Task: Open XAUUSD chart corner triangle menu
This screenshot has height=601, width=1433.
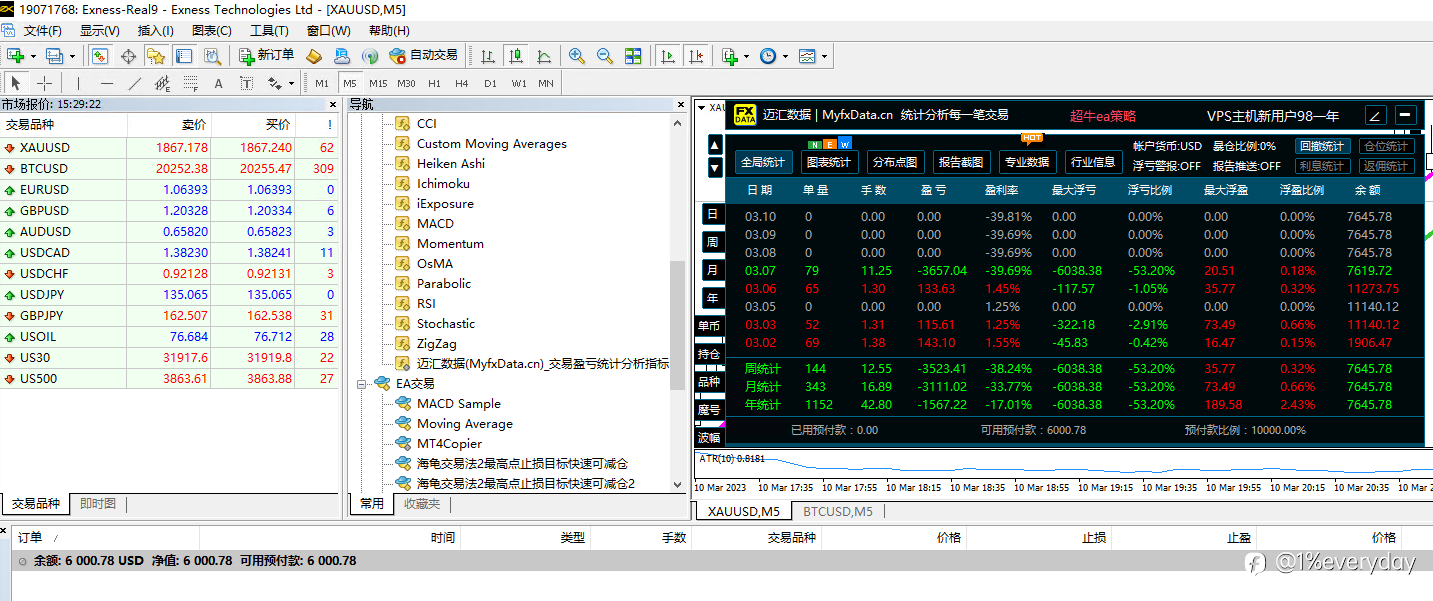Action: pyautogui.click(x=700, y=108)
